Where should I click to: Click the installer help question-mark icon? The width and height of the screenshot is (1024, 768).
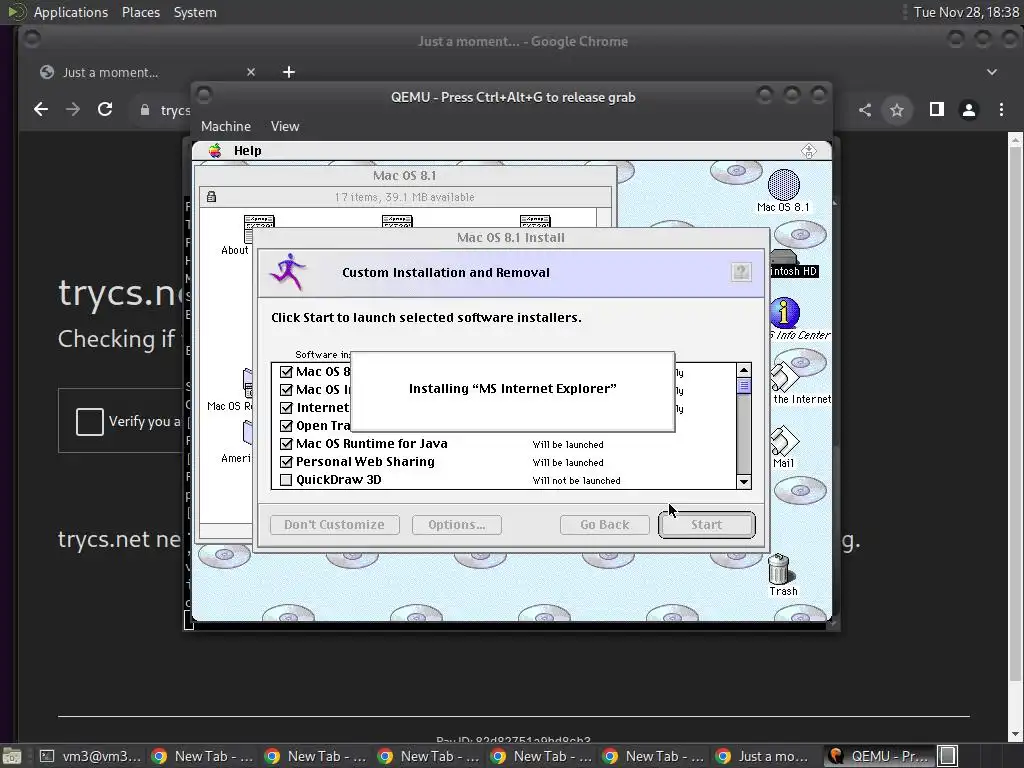point(741,272)
